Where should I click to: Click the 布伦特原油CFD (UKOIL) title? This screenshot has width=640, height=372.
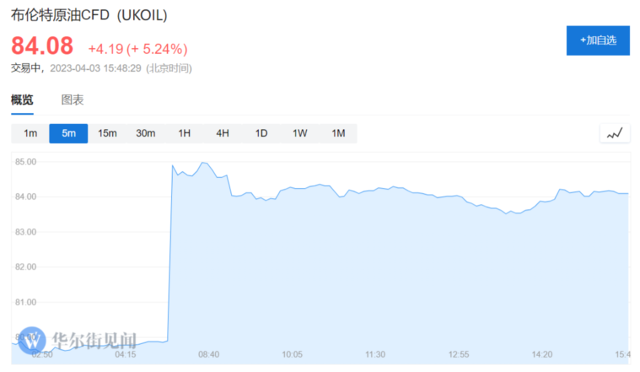point(89,15)
